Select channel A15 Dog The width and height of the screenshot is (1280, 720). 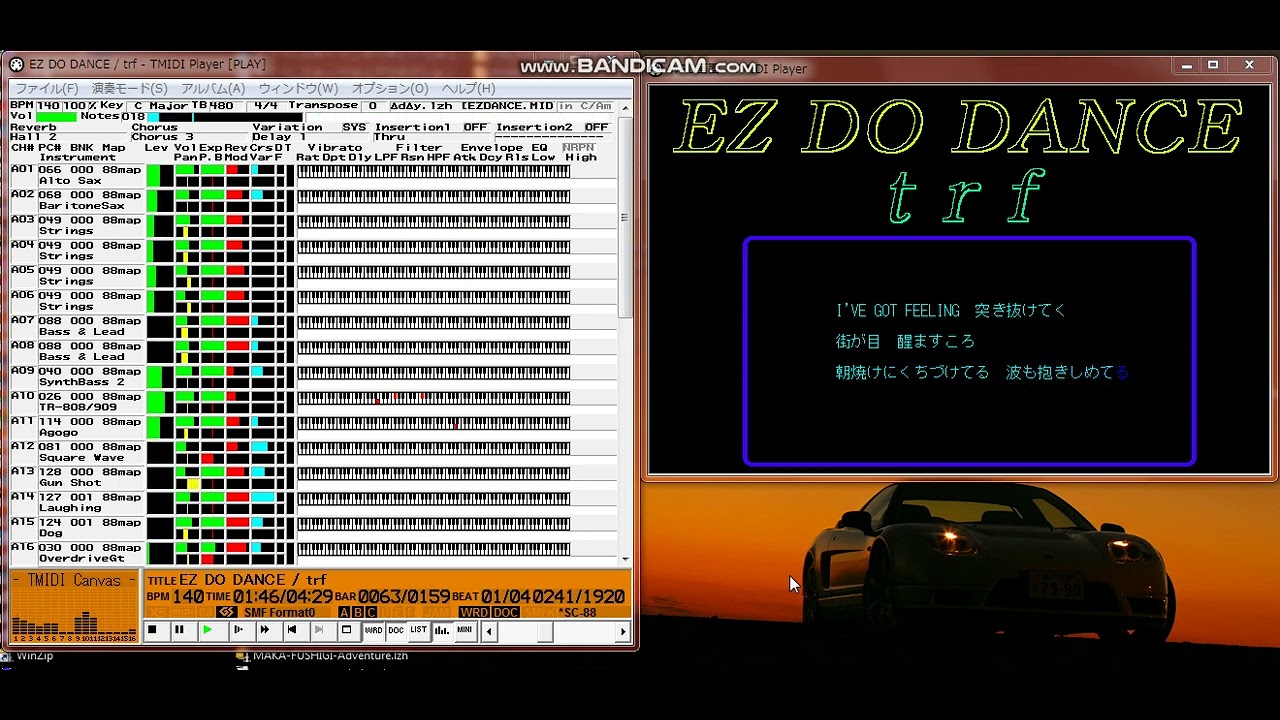(77, 527)
